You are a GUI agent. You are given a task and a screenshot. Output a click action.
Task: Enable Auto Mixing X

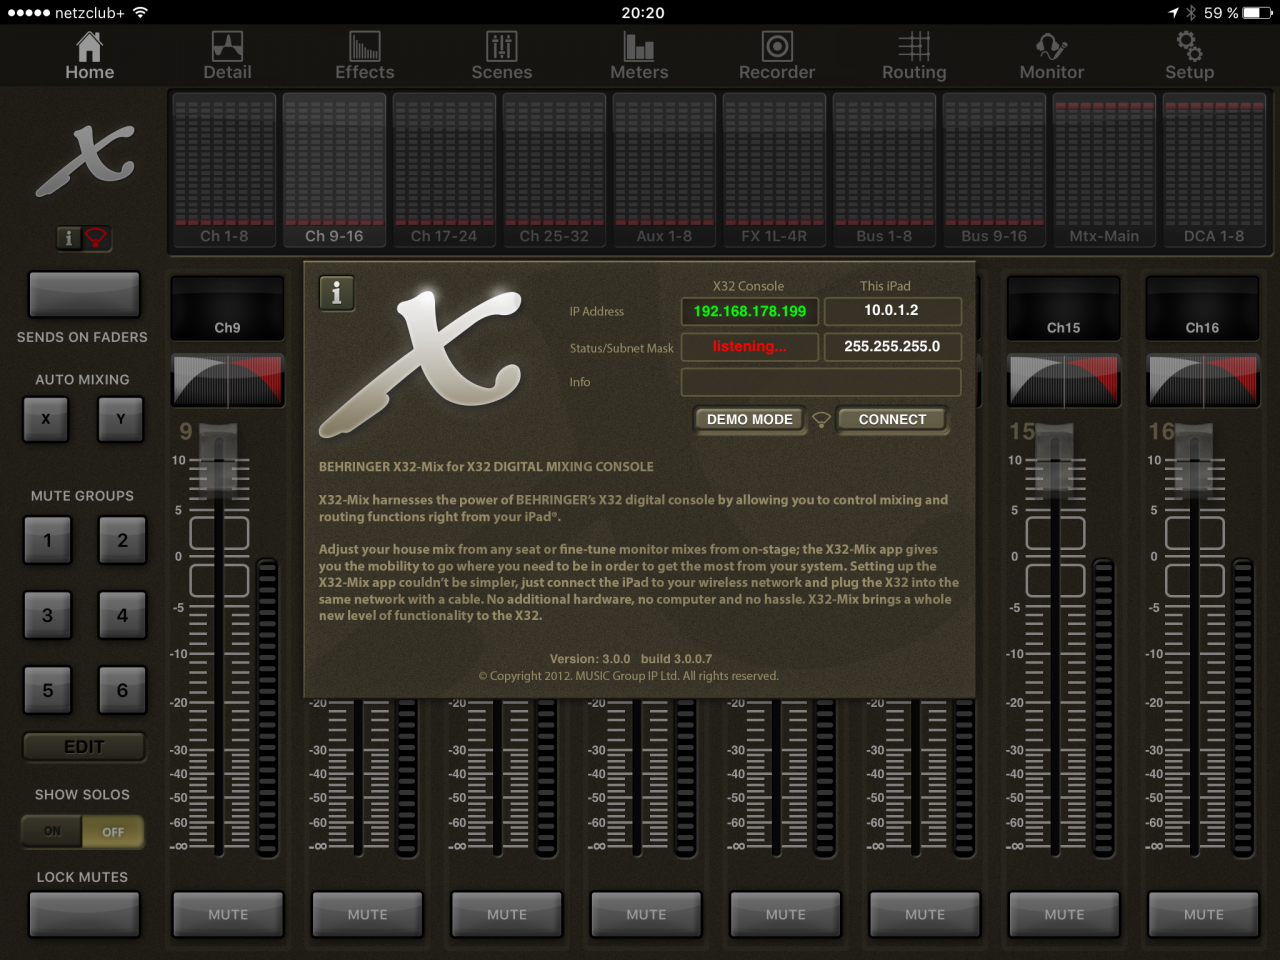[46, 419]
